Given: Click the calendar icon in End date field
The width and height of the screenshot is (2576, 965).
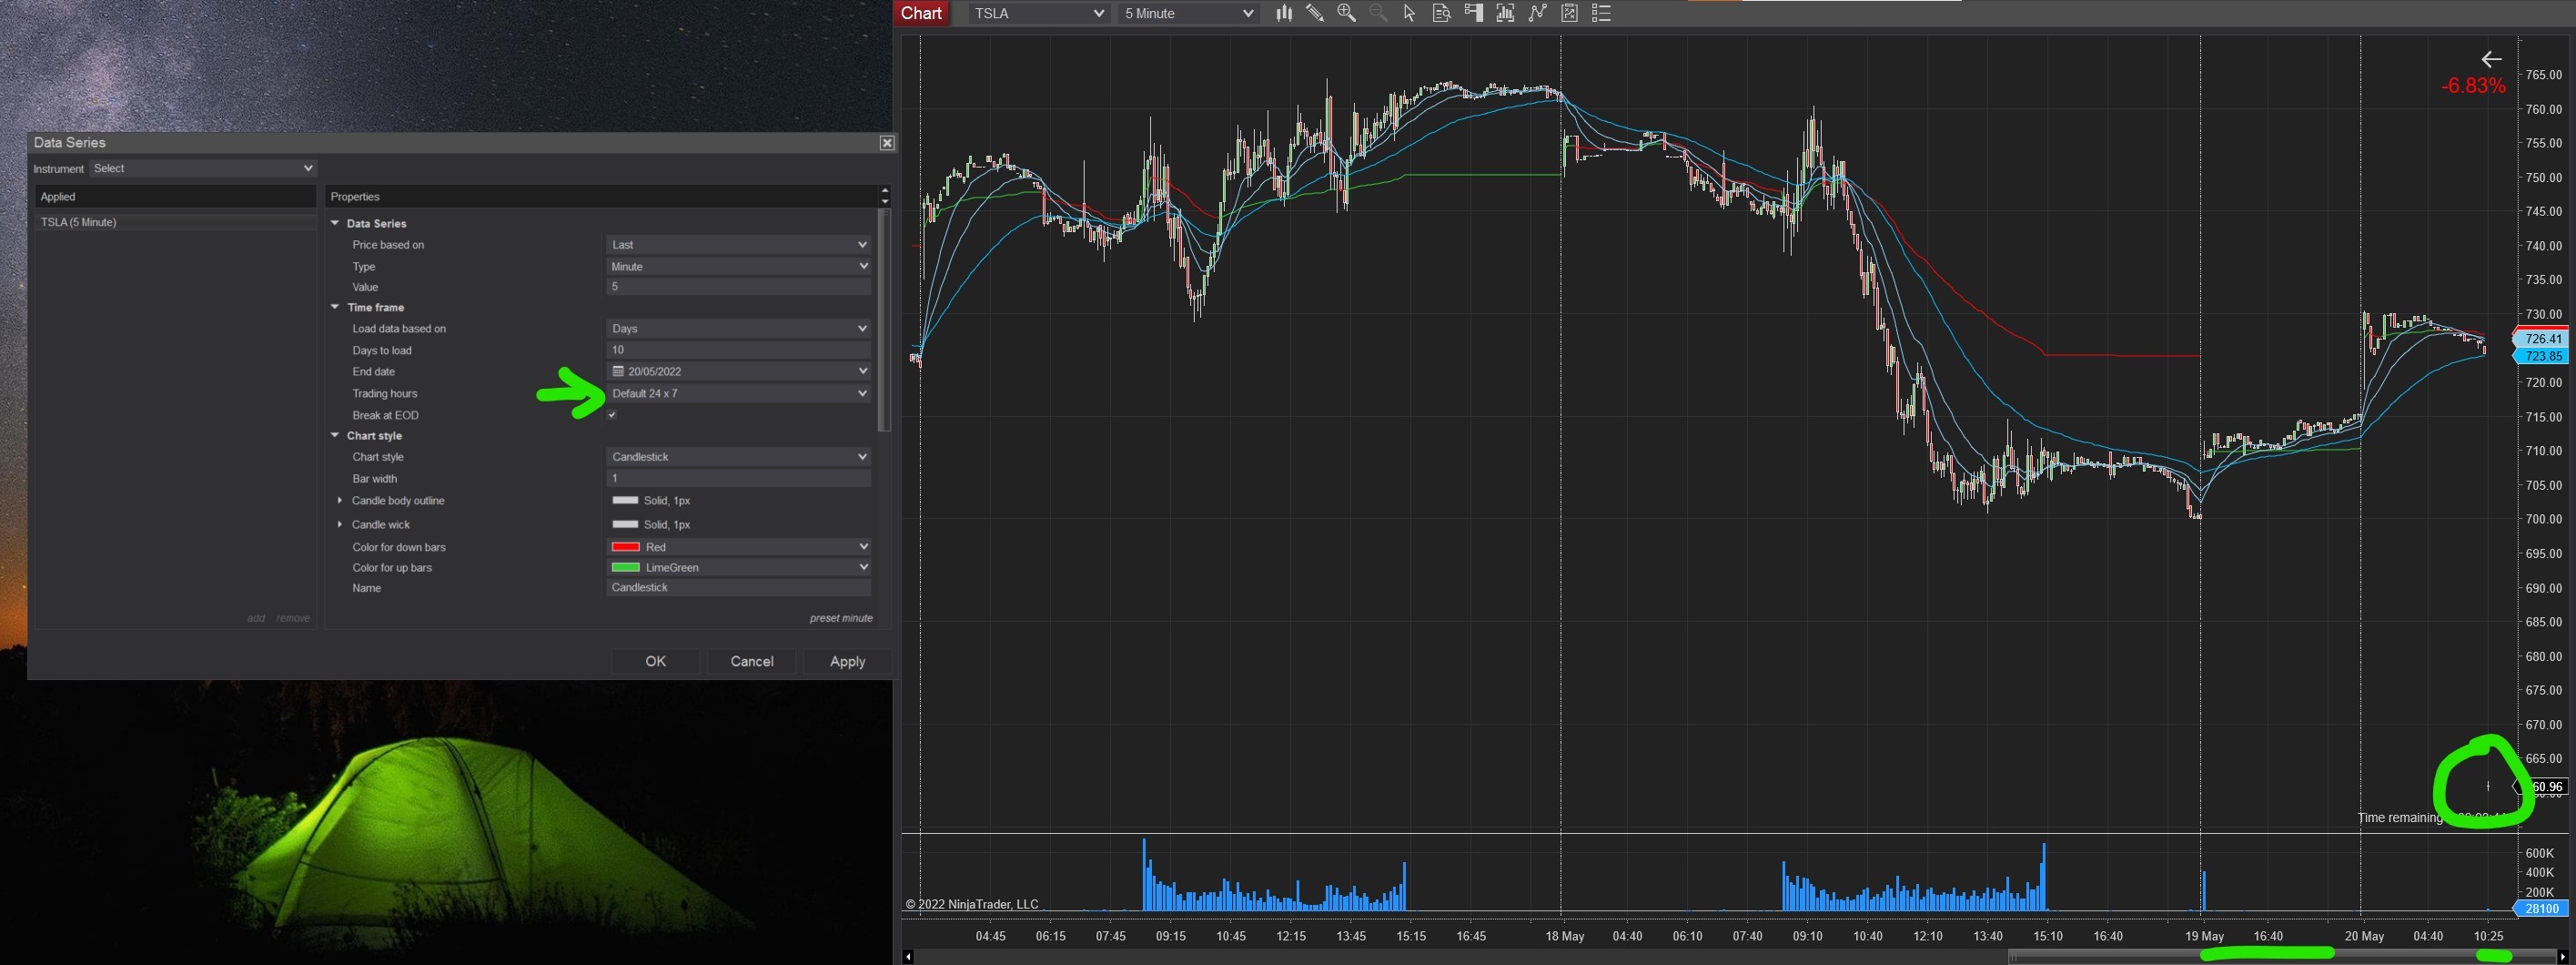Looking at the screenshot, I should tap(618, 371).
